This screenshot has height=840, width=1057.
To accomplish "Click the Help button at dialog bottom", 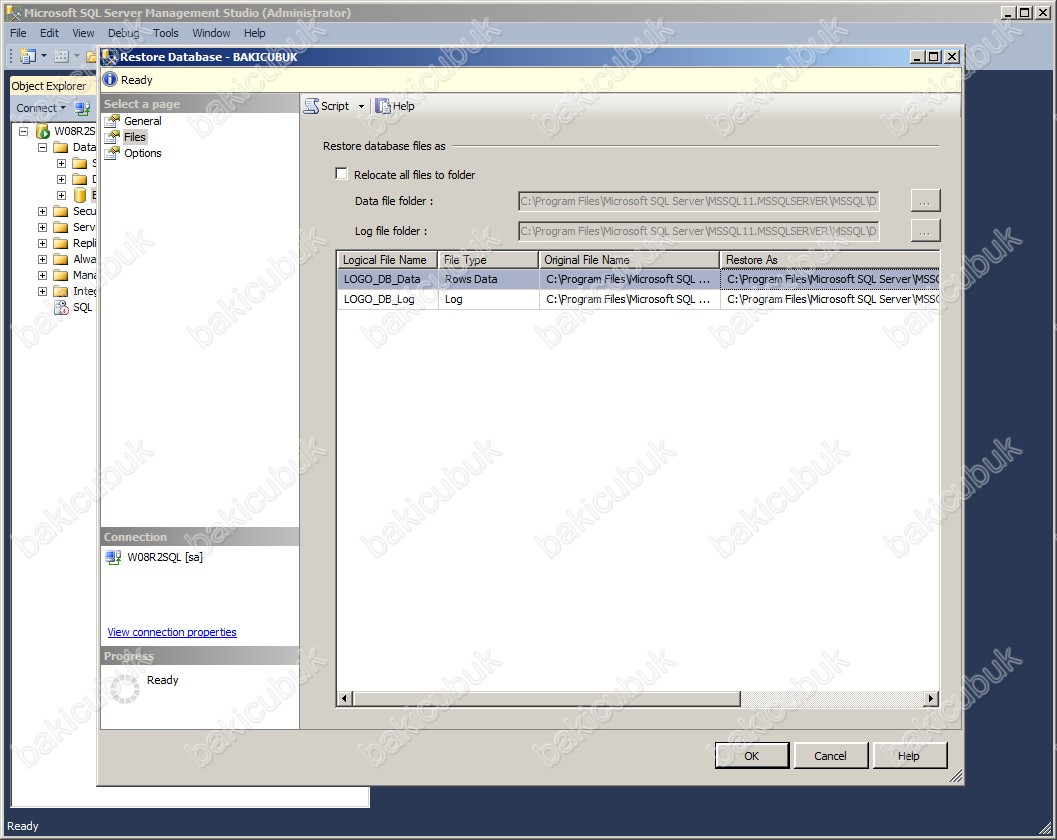I will pyautogui.click(x=909, y=756).
